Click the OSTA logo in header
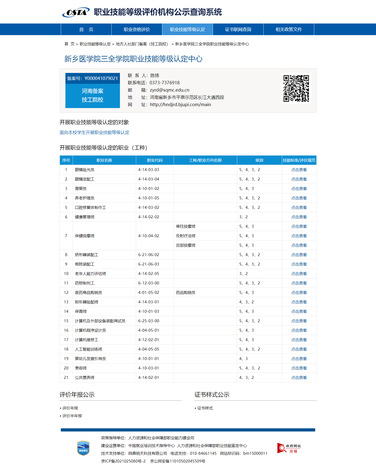 76,12
